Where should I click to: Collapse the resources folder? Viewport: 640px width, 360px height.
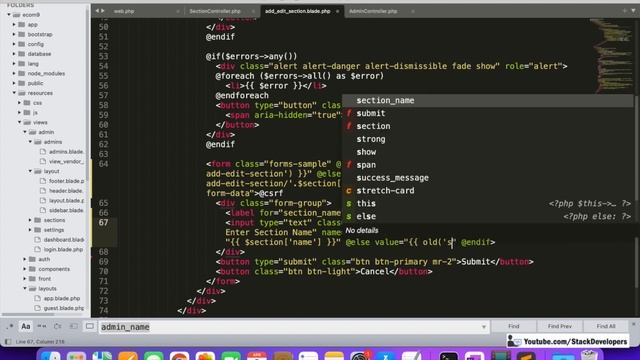click(x=14, y=93)
